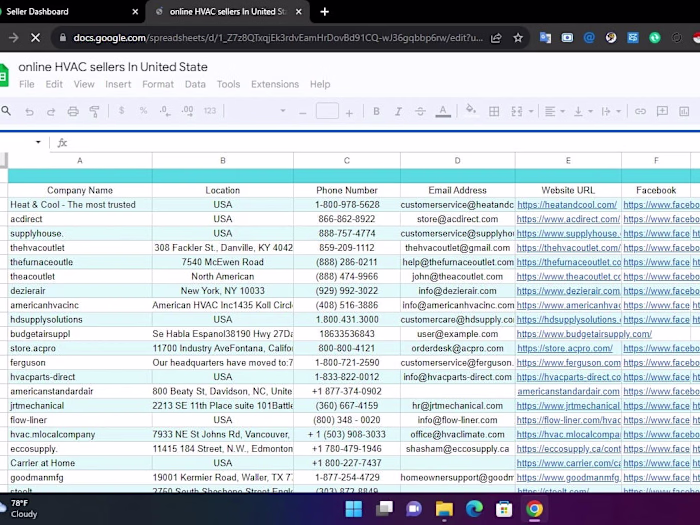Open the Data menu
Viewport: 700px width, 525px height.
click(195, 84)
